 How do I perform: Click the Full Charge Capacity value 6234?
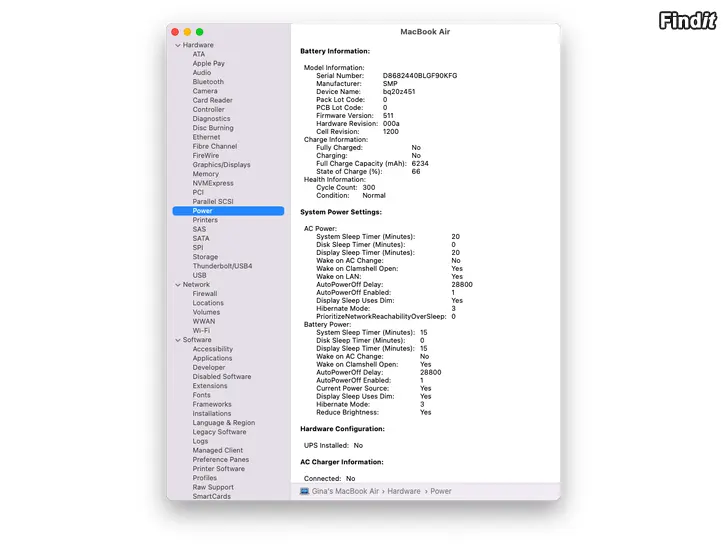420,164
